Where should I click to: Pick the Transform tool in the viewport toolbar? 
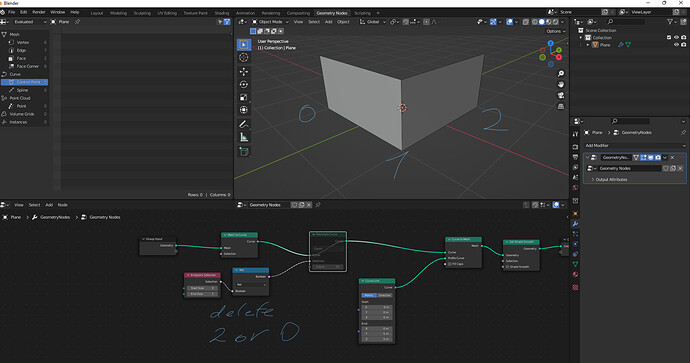243,110
